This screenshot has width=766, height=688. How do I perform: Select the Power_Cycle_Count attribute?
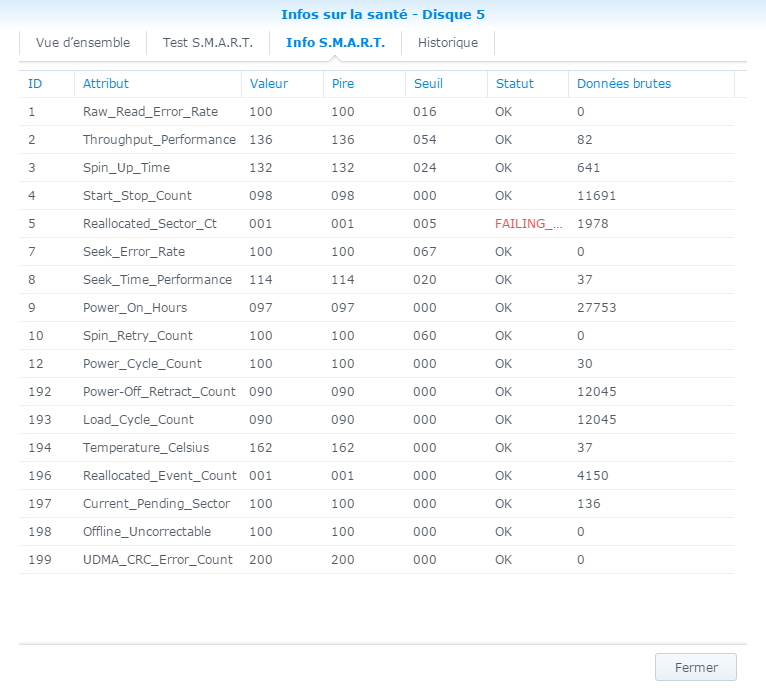click(x=142, y=364)
